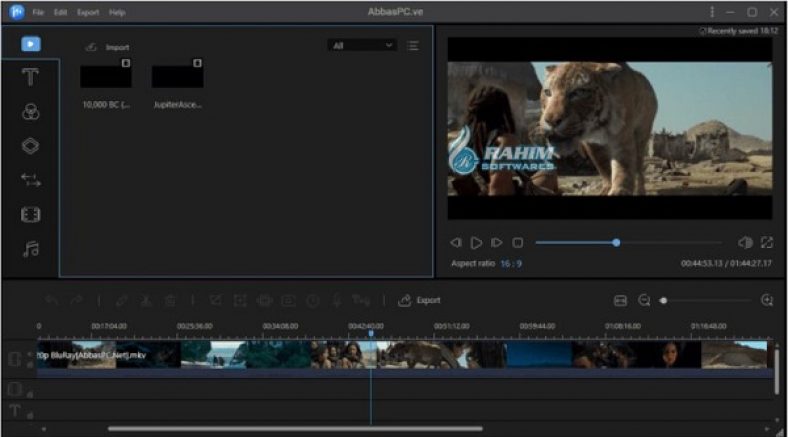
Task: Open the Elements film-strip panel
Action: pyautogui.click(x=31, y=215)
